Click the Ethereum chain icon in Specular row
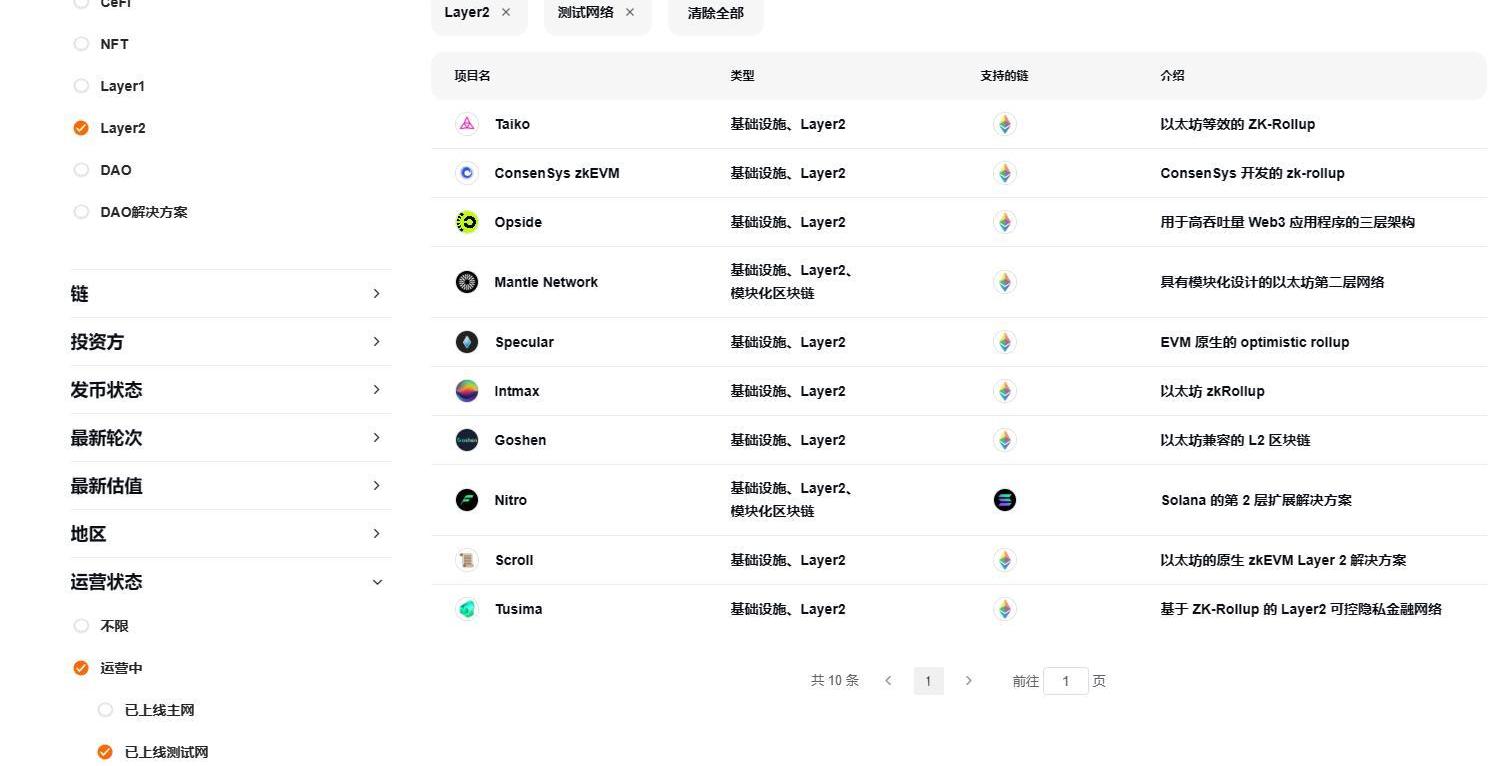 1005,342
